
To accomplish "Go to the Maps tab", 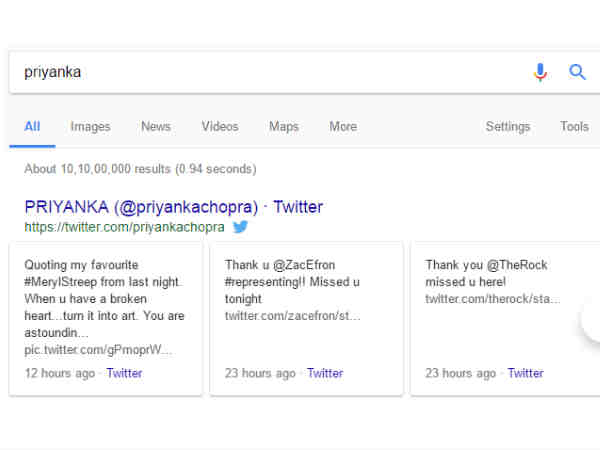I will 284,127.
